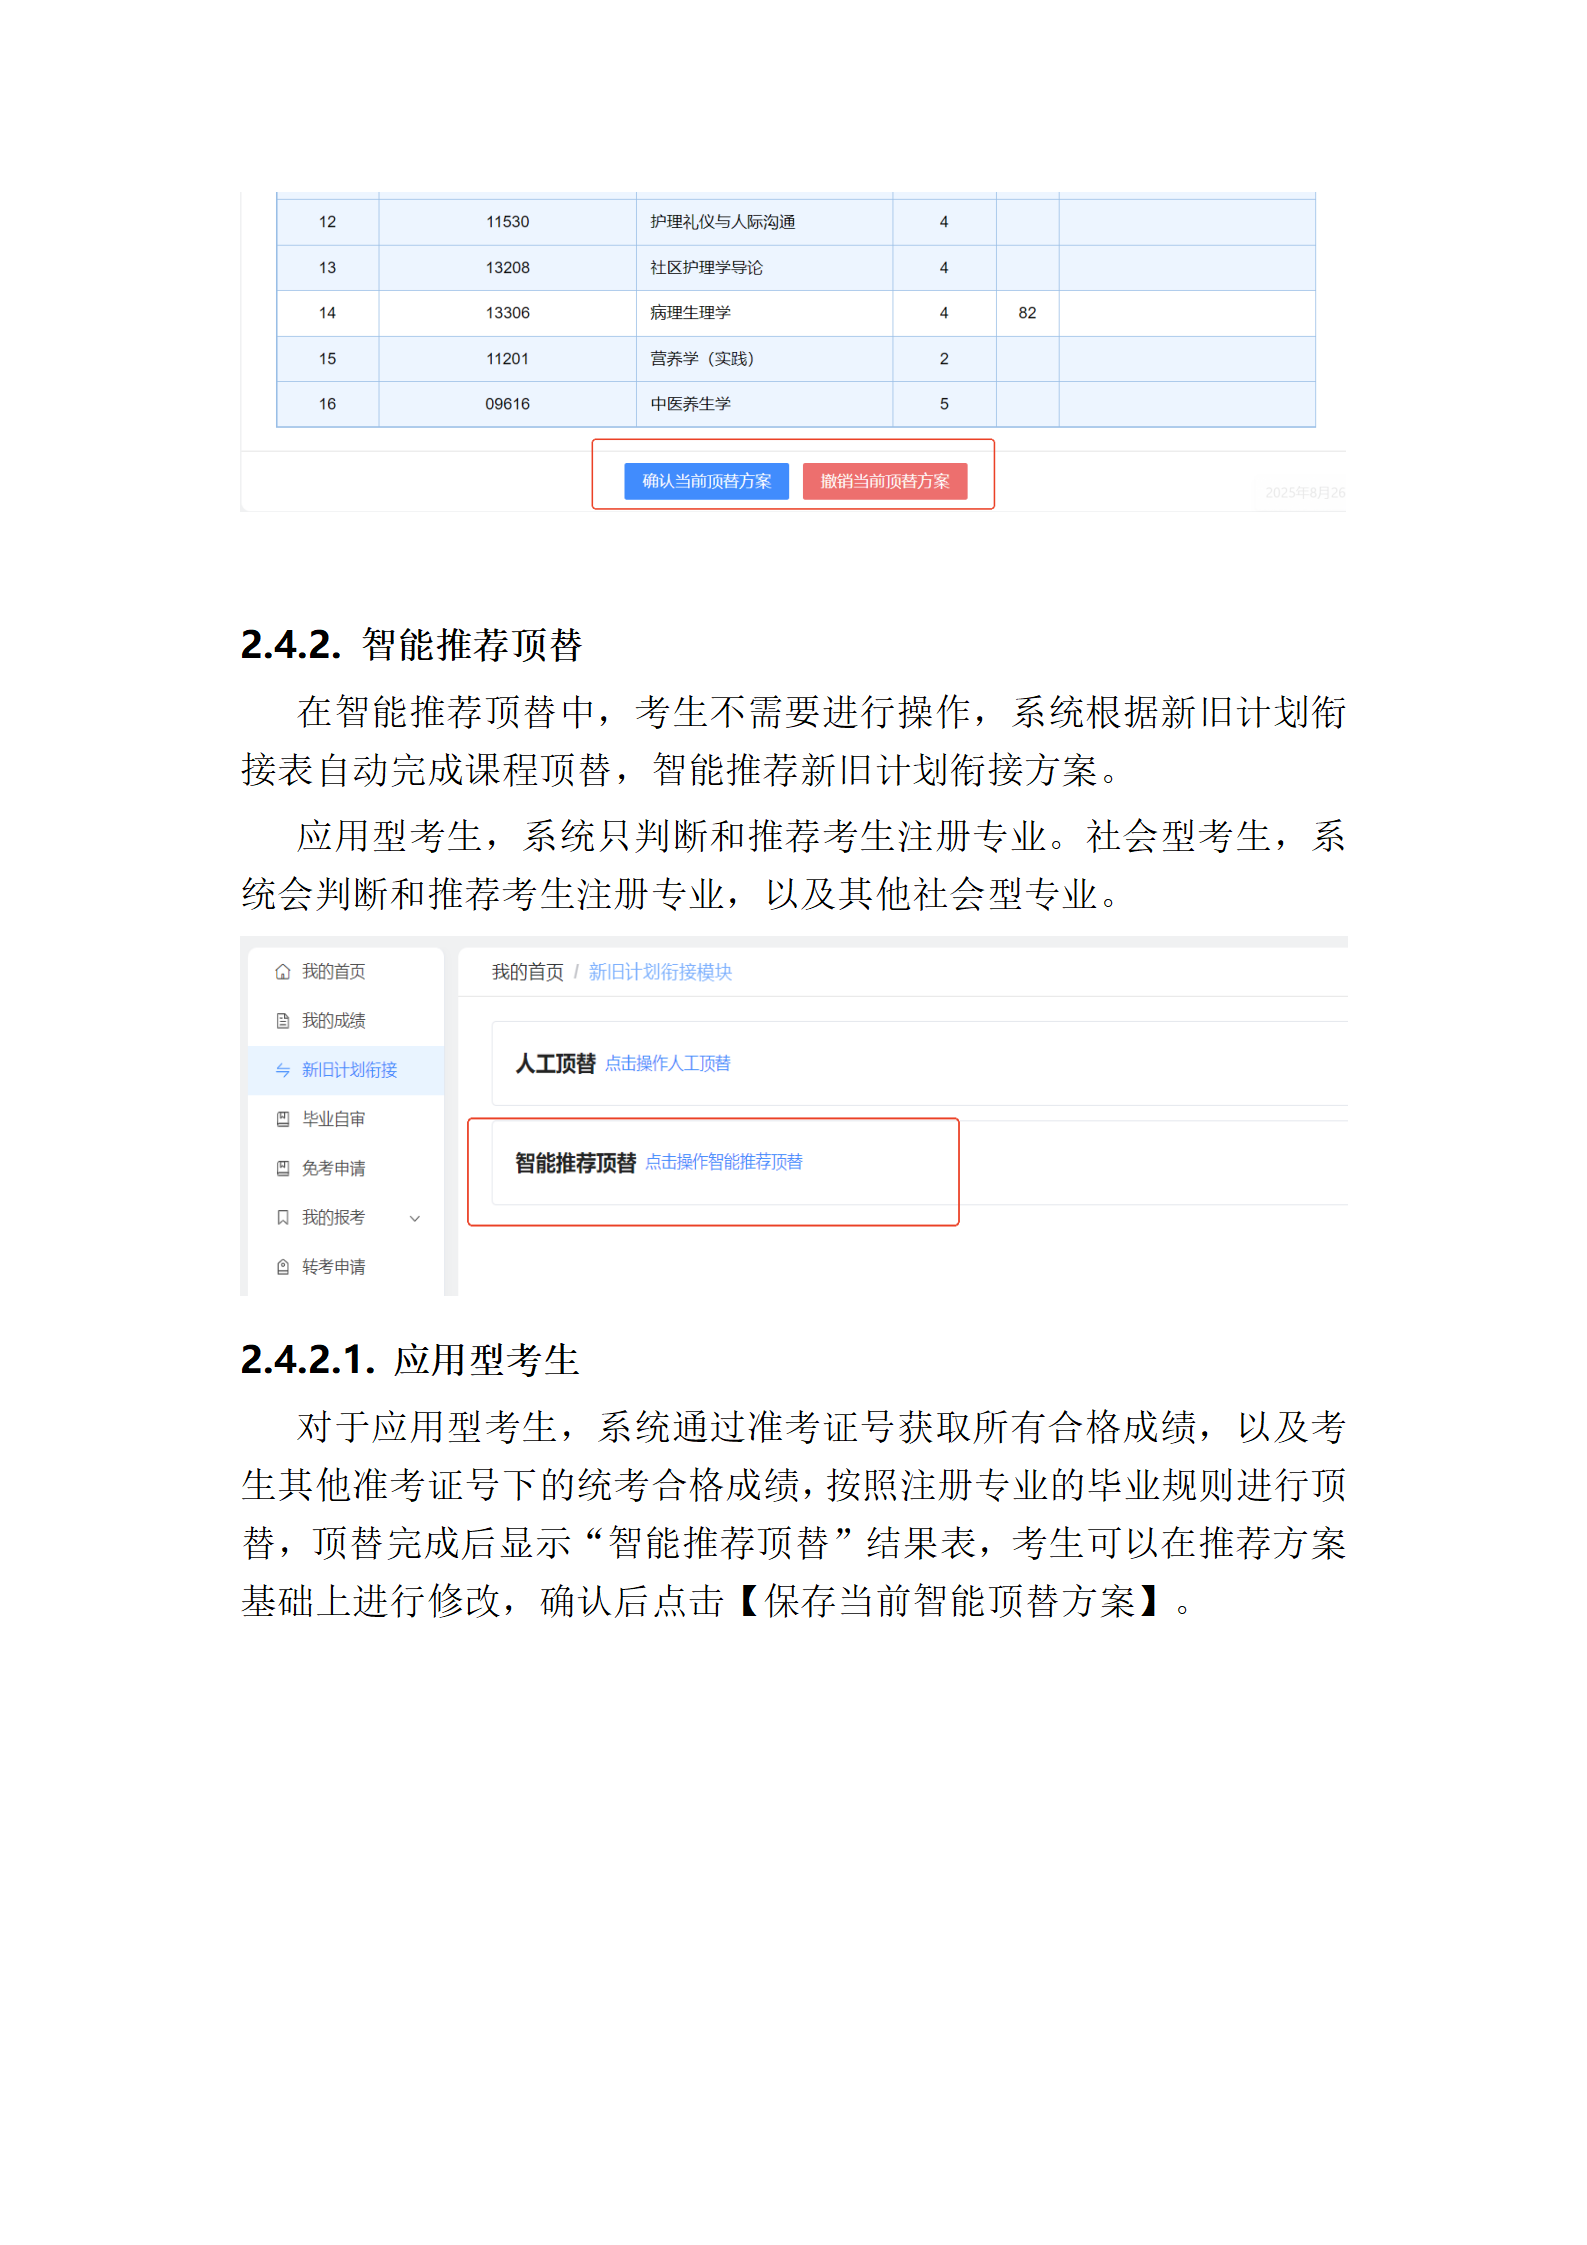1587x2245 pixels.
Task: Click the swap-arrows icon beside 新旧计划衔接
Action: [x=283, y=1070]
